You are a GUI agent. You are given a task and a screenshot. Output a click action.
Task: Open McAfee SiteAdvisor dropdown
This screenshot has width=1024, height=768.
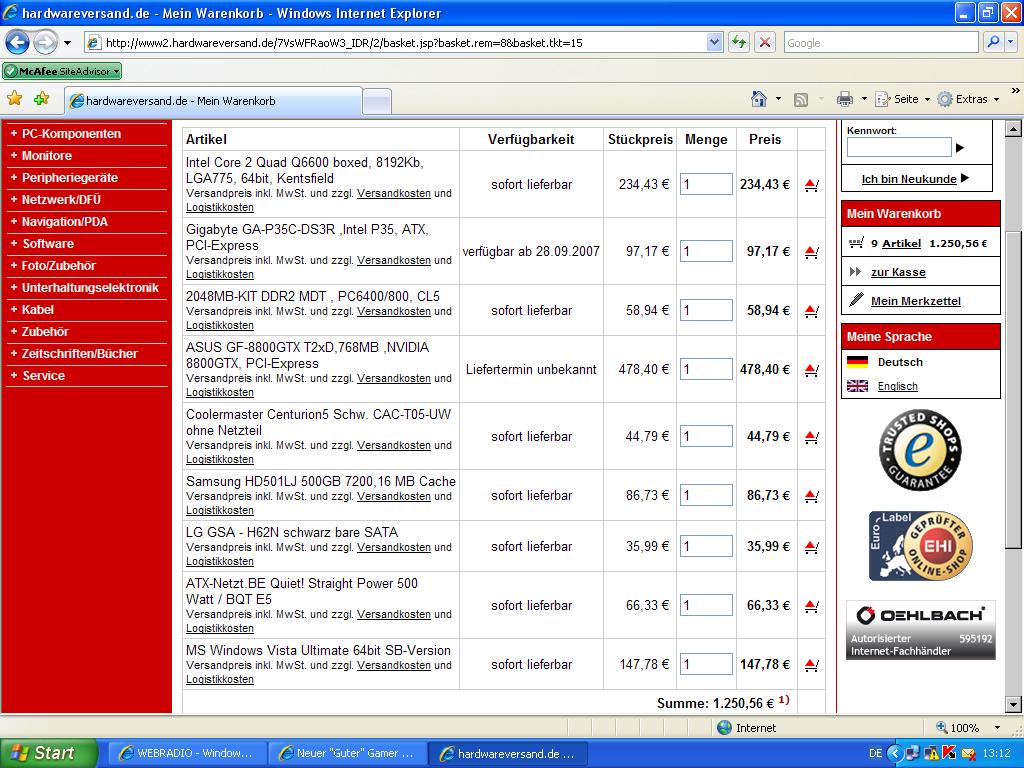coord(116,71)
